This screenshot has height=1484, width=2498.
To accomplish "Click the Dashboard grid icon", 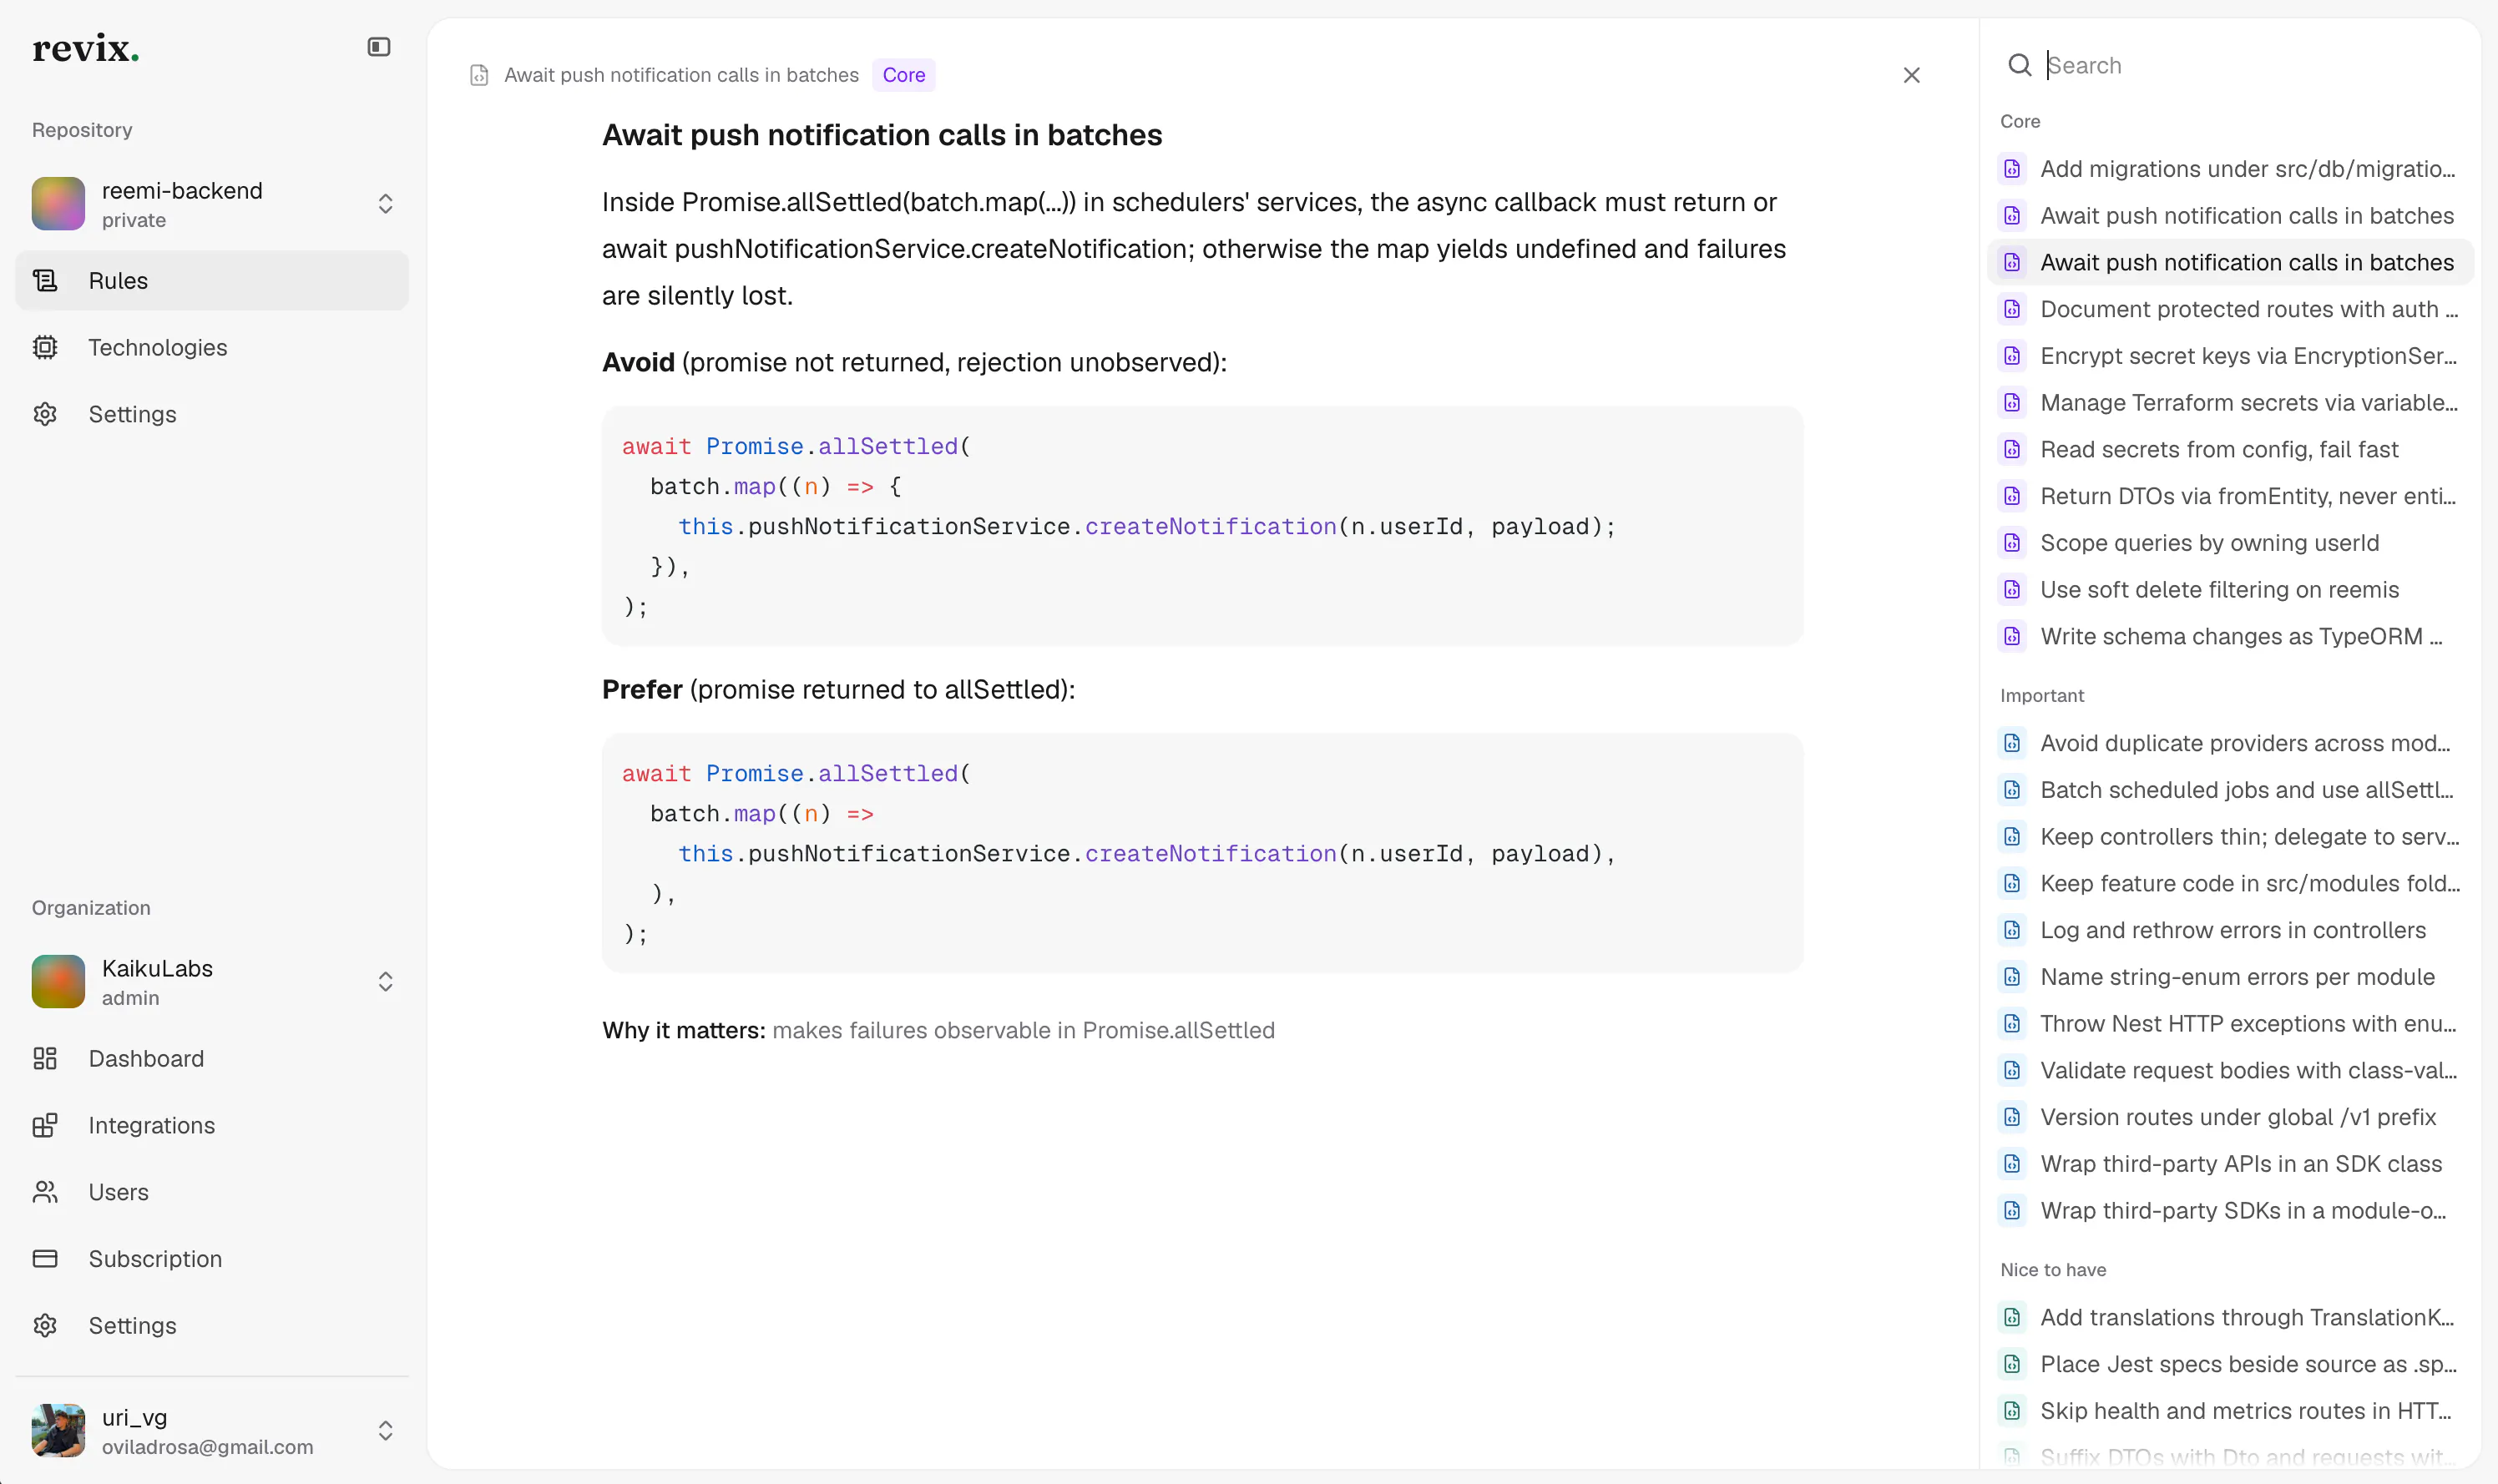I will [45, 1058].
